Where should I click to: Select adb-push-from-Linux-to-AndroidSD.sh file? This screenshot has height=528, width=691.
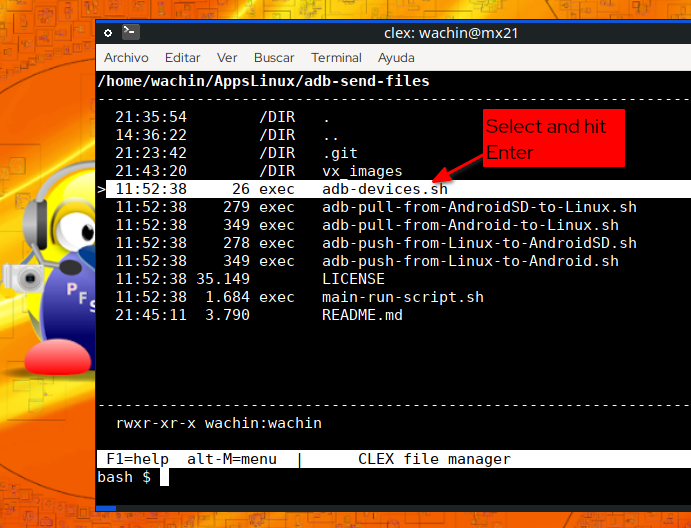[394, 243]
